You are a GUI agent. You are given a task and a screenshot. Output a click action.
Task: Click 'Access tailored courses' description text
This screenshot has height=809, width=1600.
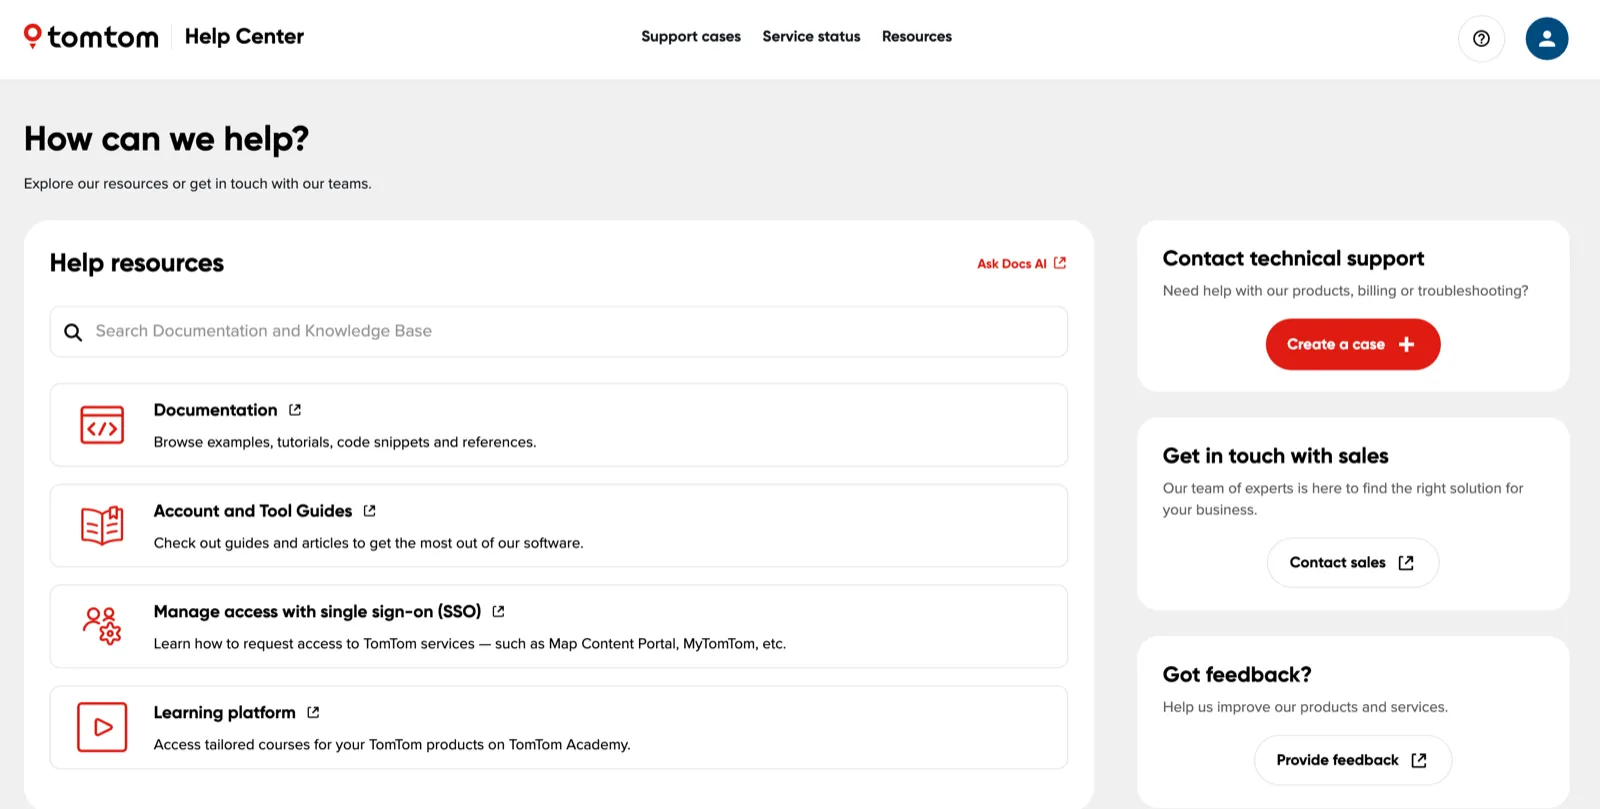(392, 745)
